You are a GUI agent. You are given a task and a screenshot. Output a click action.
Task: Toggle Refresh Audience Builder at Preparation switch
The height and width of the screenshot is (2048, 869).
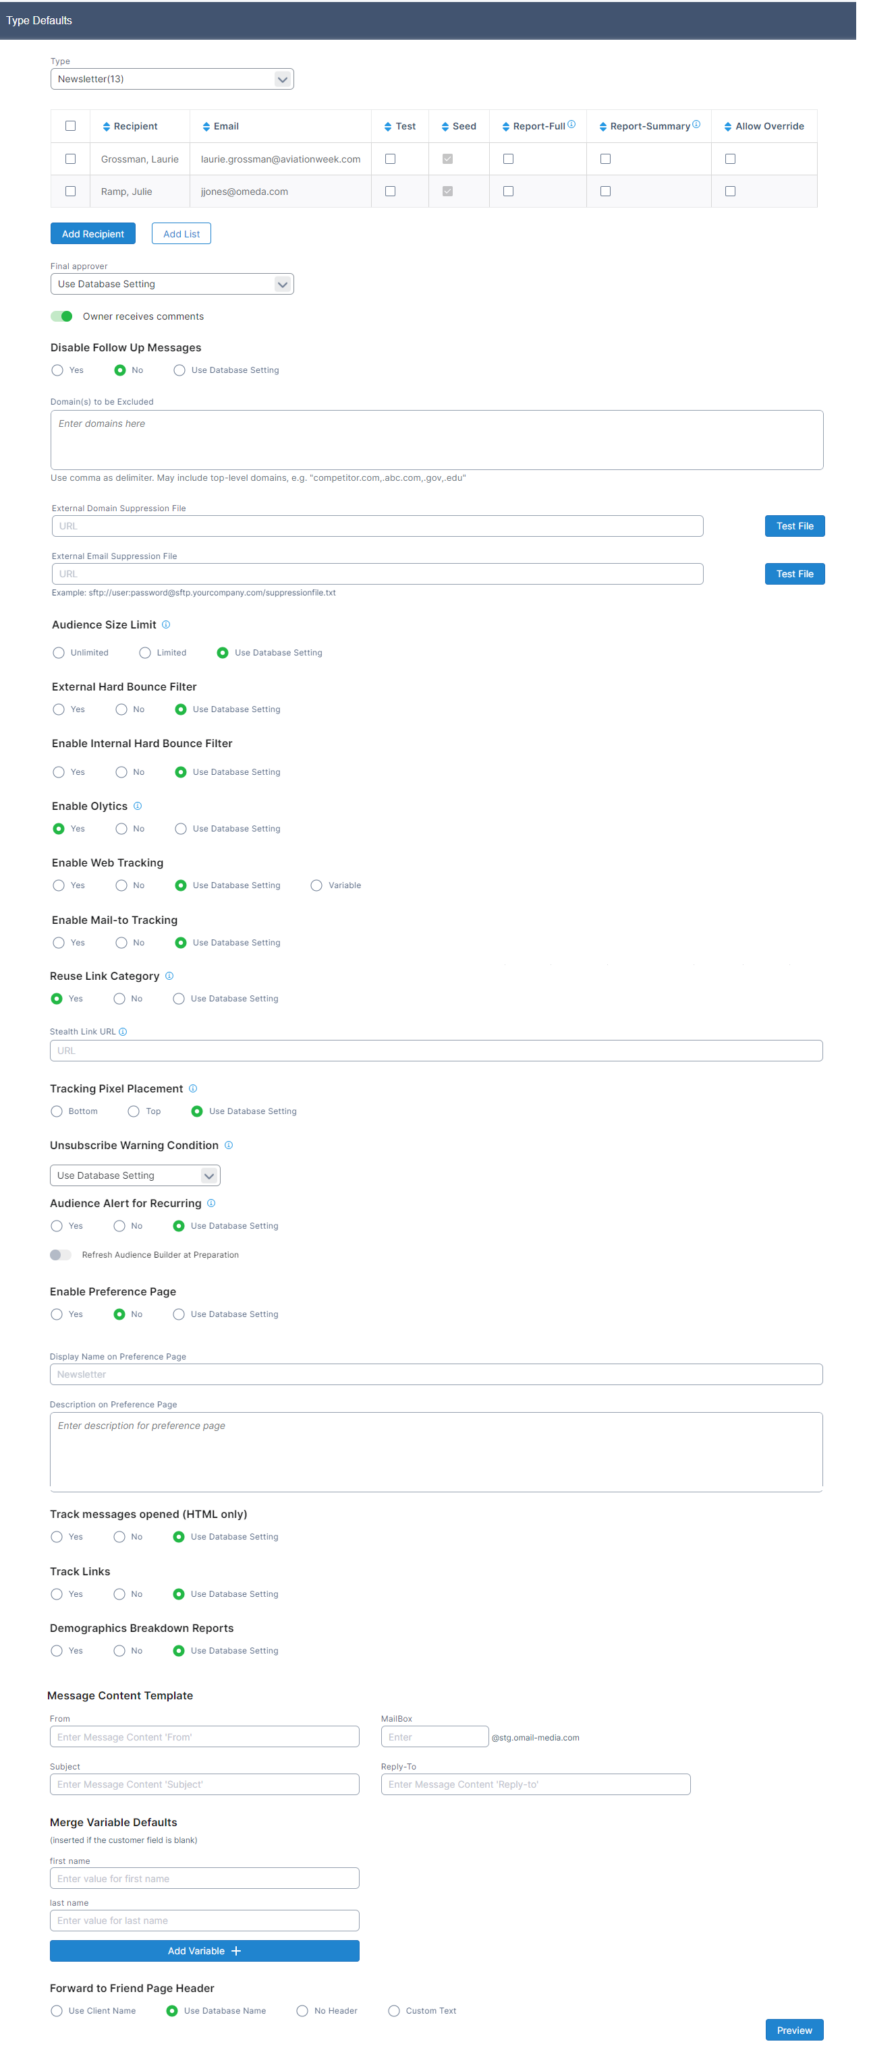click(61, 1255)
